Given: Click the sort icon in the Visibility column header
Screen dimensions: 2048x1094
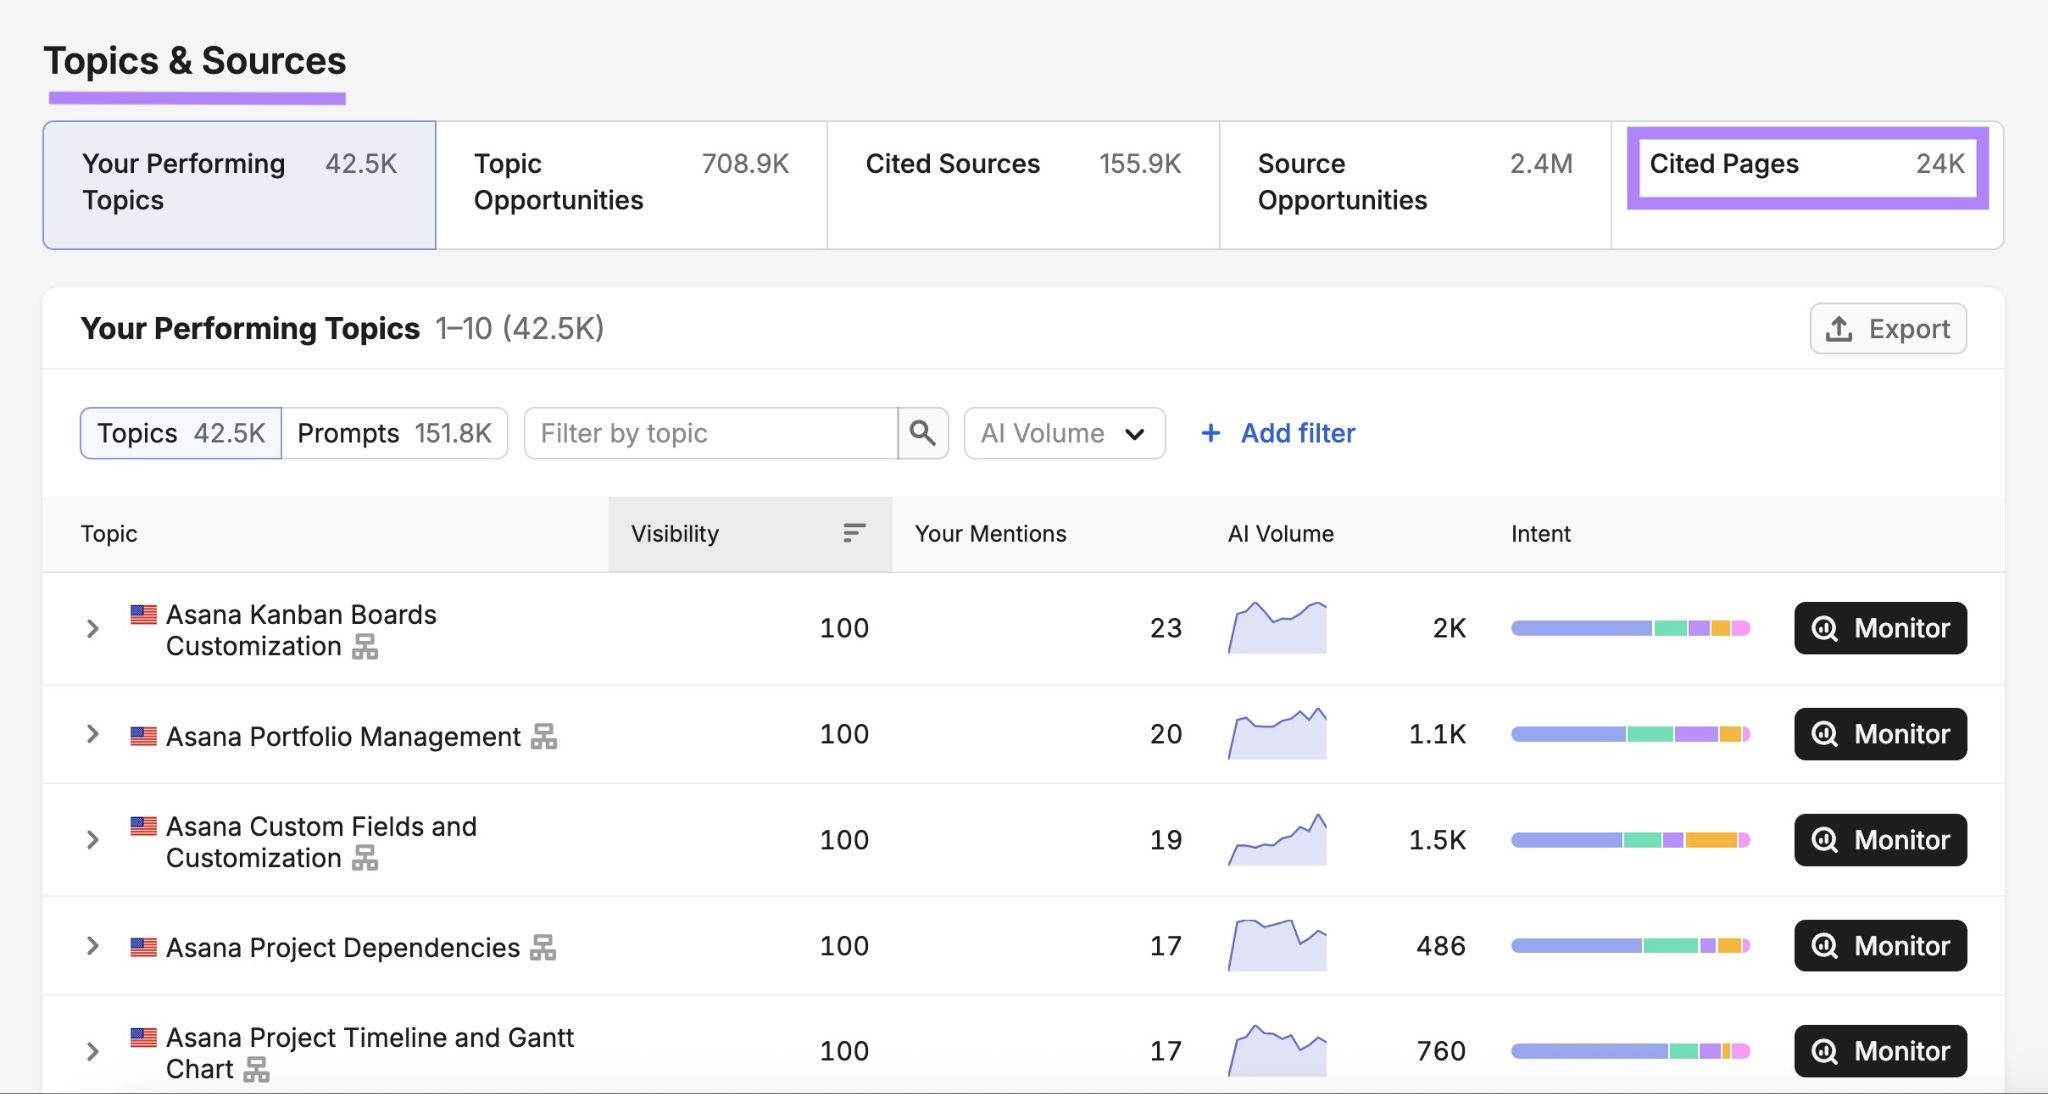Looking at the screenshot, I should [853, 533].
